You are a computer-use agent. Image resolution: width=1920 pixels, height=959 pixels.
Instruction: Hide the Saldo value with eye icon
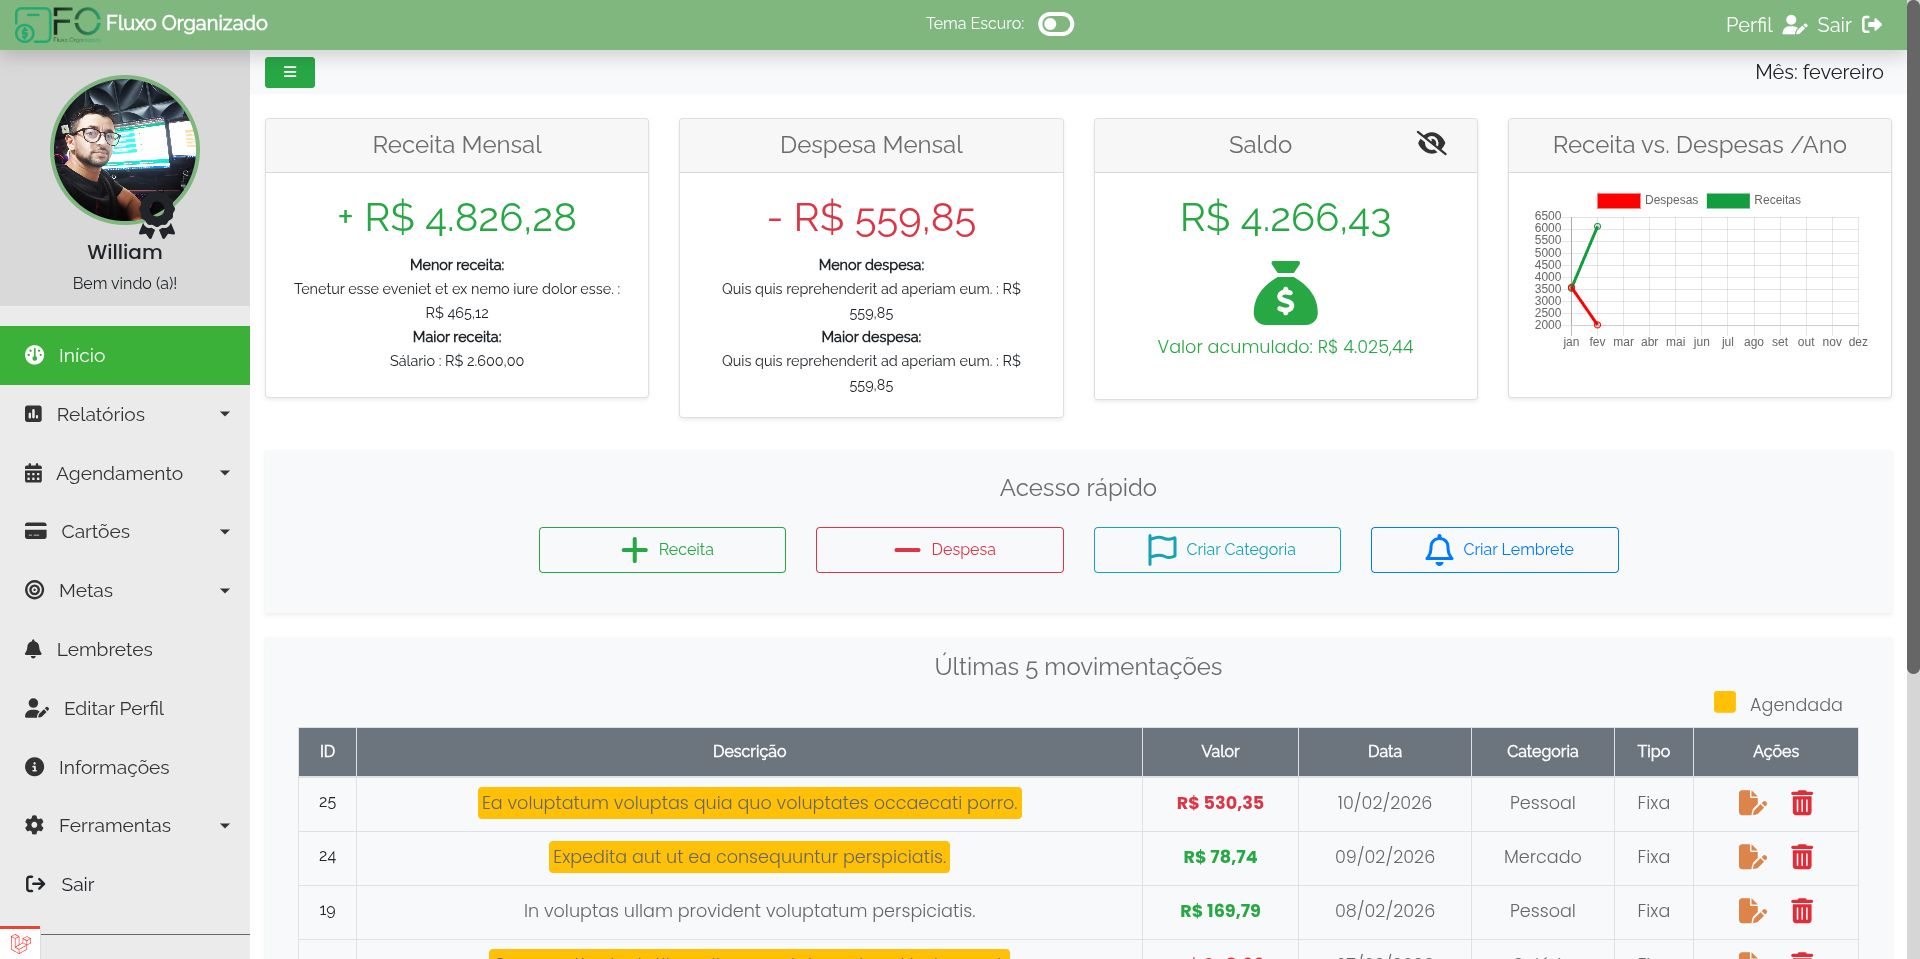1431,144
